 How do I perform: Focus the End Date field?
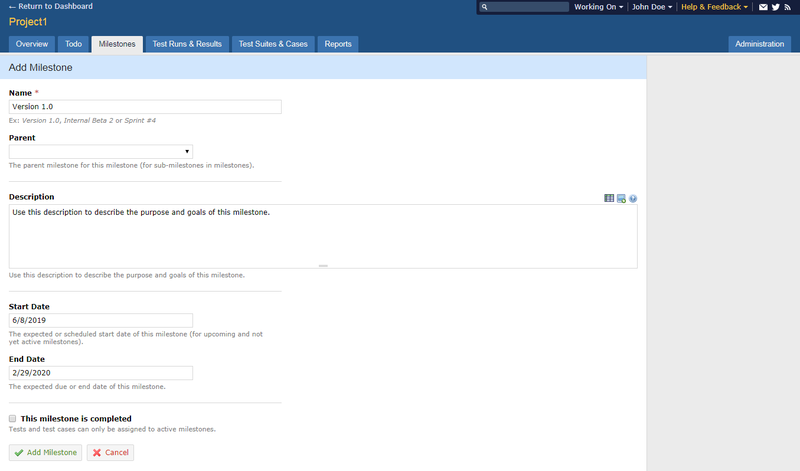tap(101, 373)
